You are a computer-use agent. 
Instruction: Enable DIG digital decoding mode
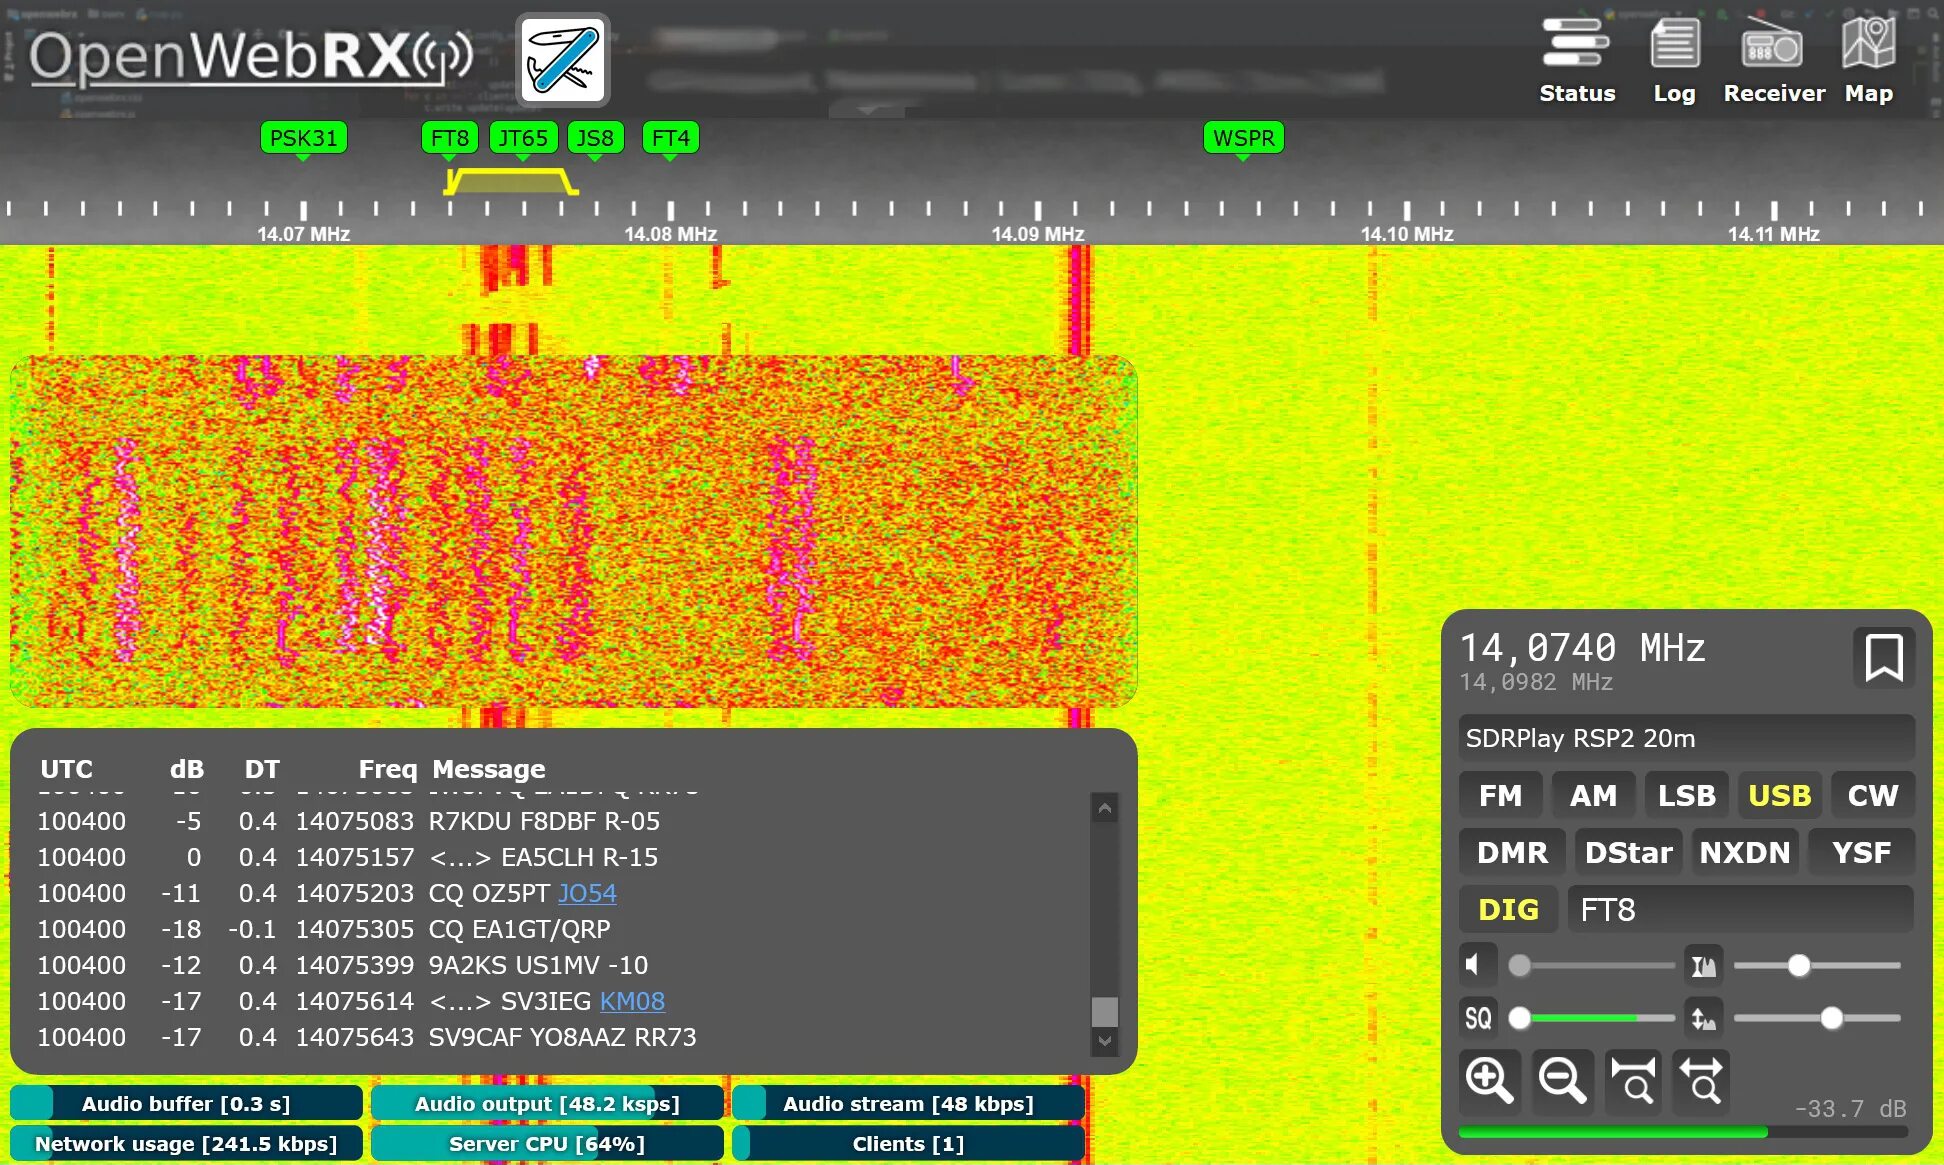coord(1509,909)
